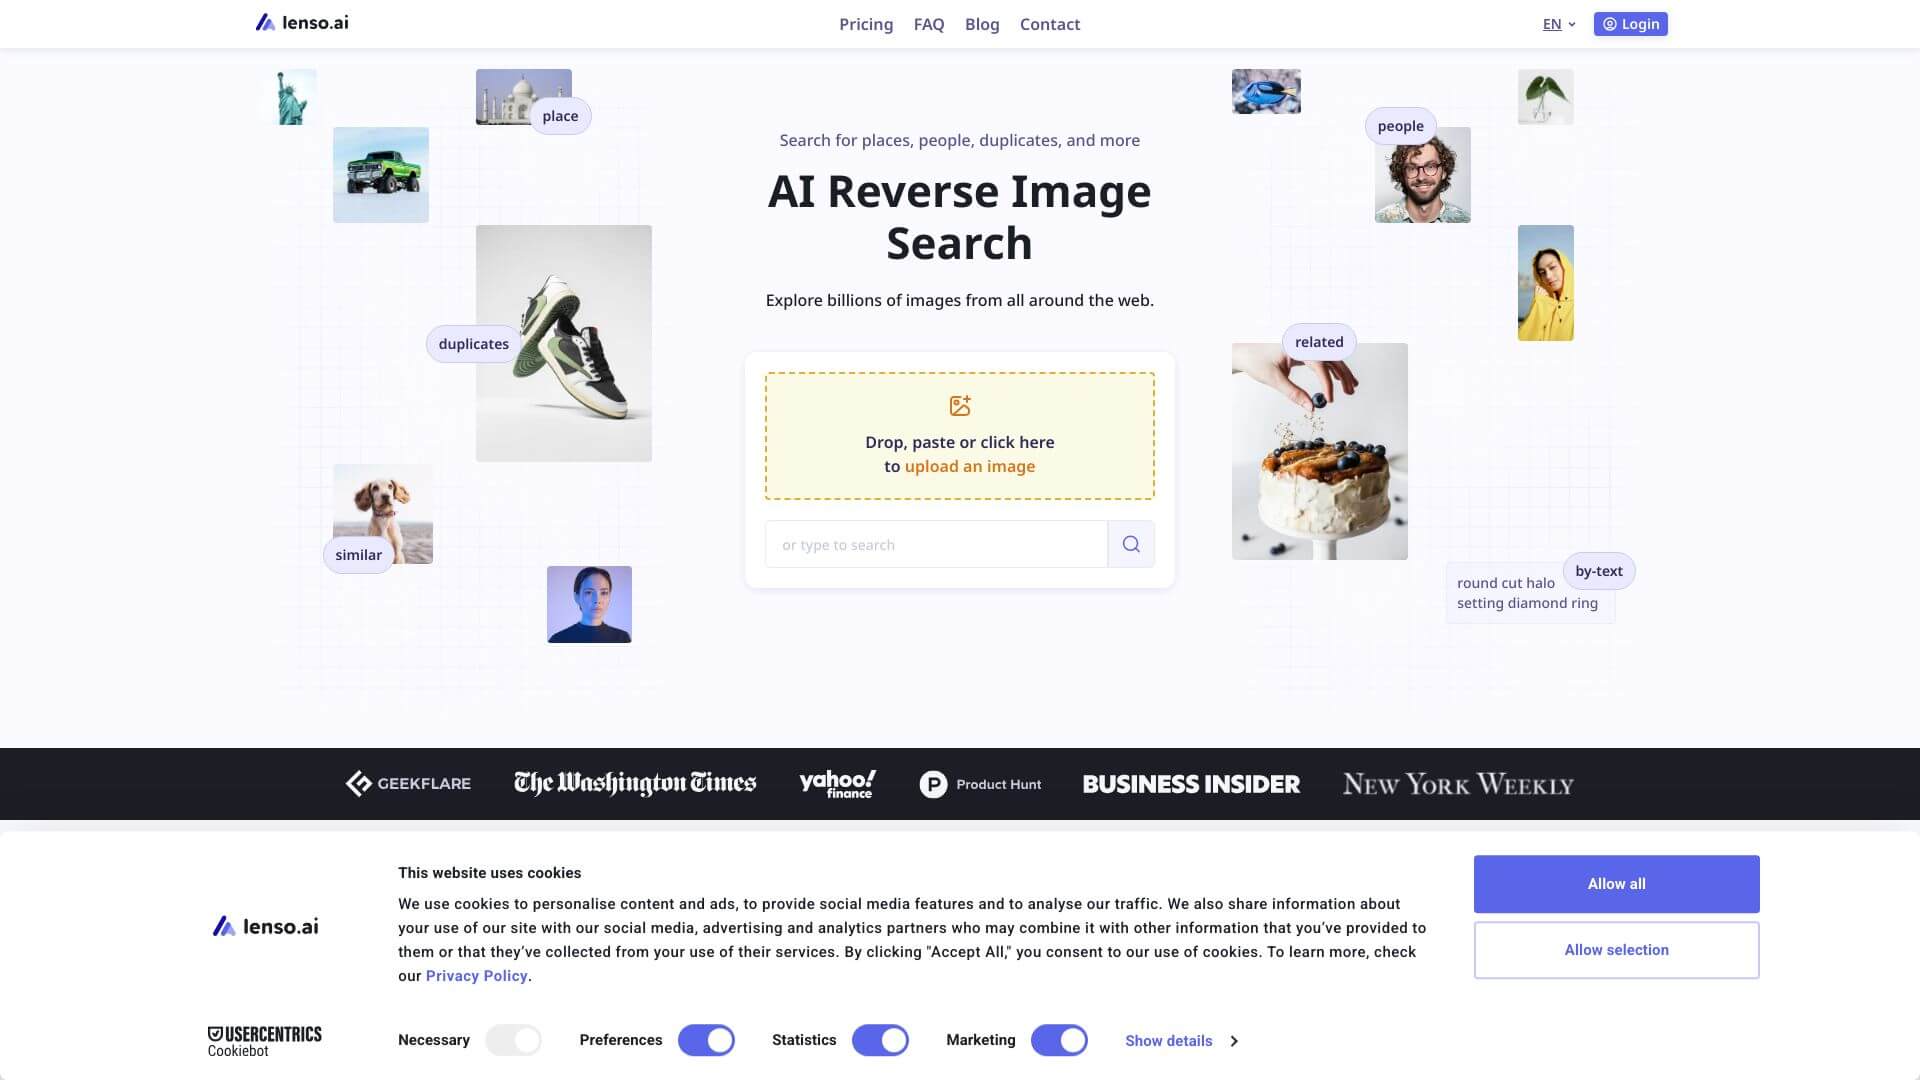Click the Product Hunt logo
1920x1080 pixels.
click(980, 784)
